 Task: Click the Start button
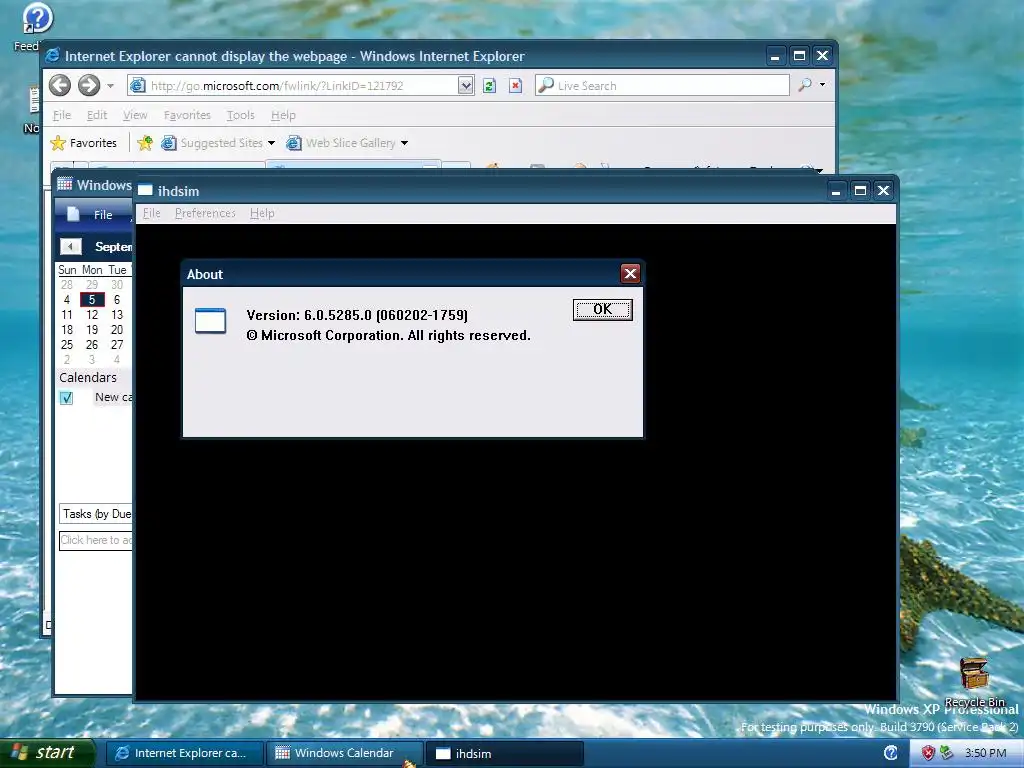coord(46,753)
